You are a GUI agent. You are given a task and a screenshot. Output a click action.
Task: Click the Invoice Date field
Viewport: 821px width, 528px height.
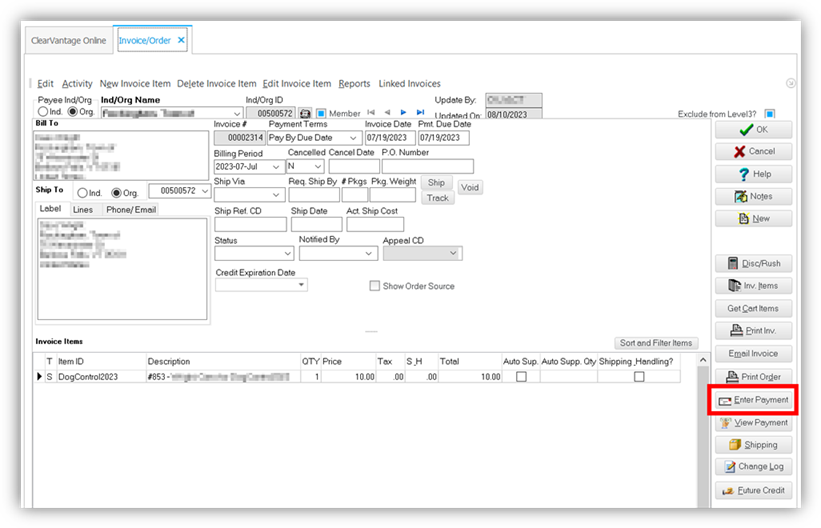tap(390, 138)
